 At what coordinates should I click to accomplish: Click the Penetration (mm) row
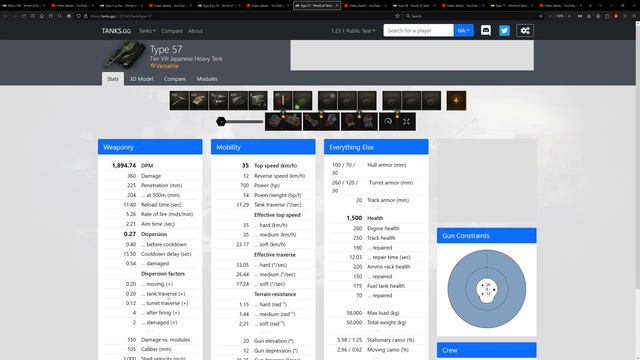[x=150, y=185]
